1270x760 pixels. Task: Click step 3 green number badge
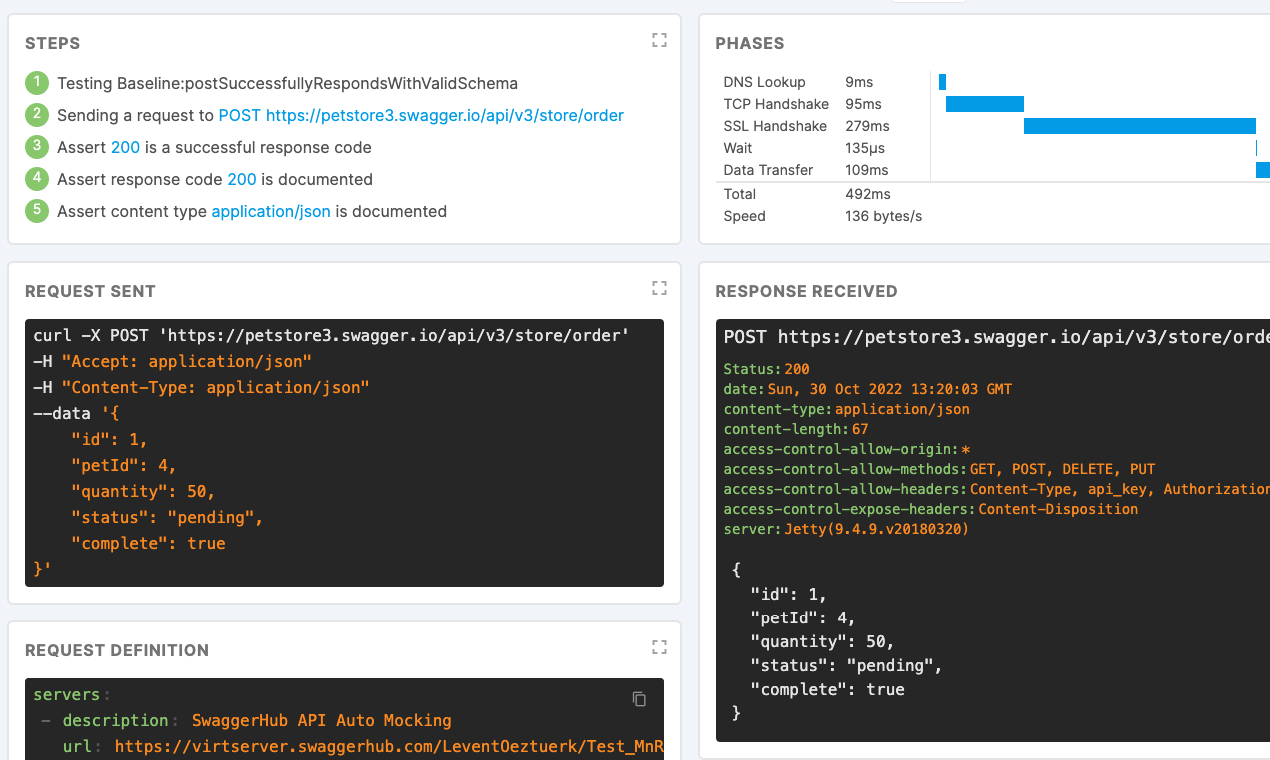[x=37, y=147]
